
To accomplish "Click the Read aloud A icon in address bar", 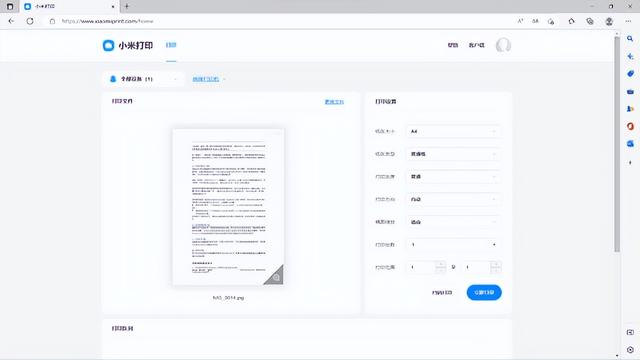I will tap(520, 21).
